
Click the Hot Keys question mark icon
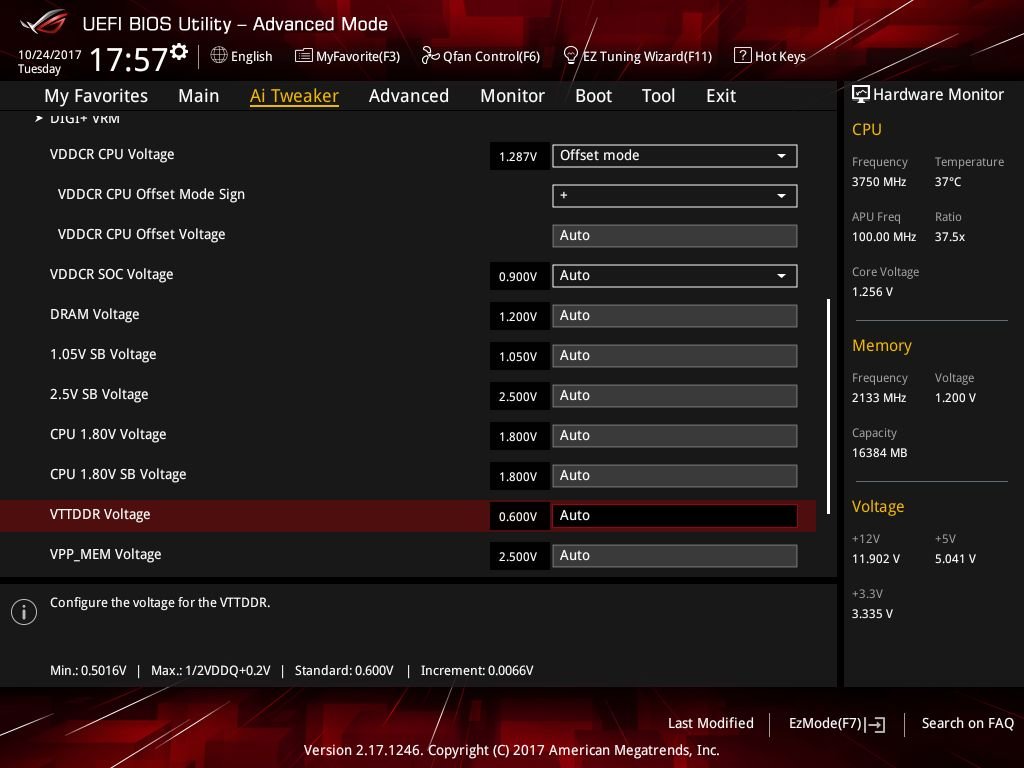click(x=743, y=56)
